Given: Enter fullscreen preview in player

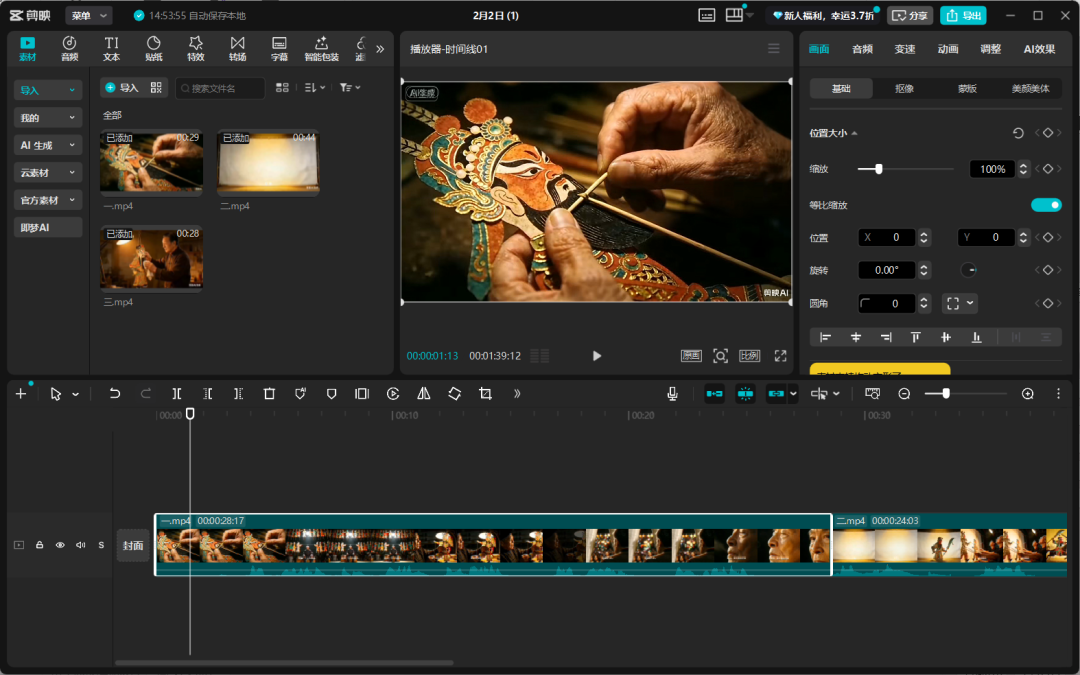Looking at the screenshot, I should pyautogui.click(x=780, y=356).
